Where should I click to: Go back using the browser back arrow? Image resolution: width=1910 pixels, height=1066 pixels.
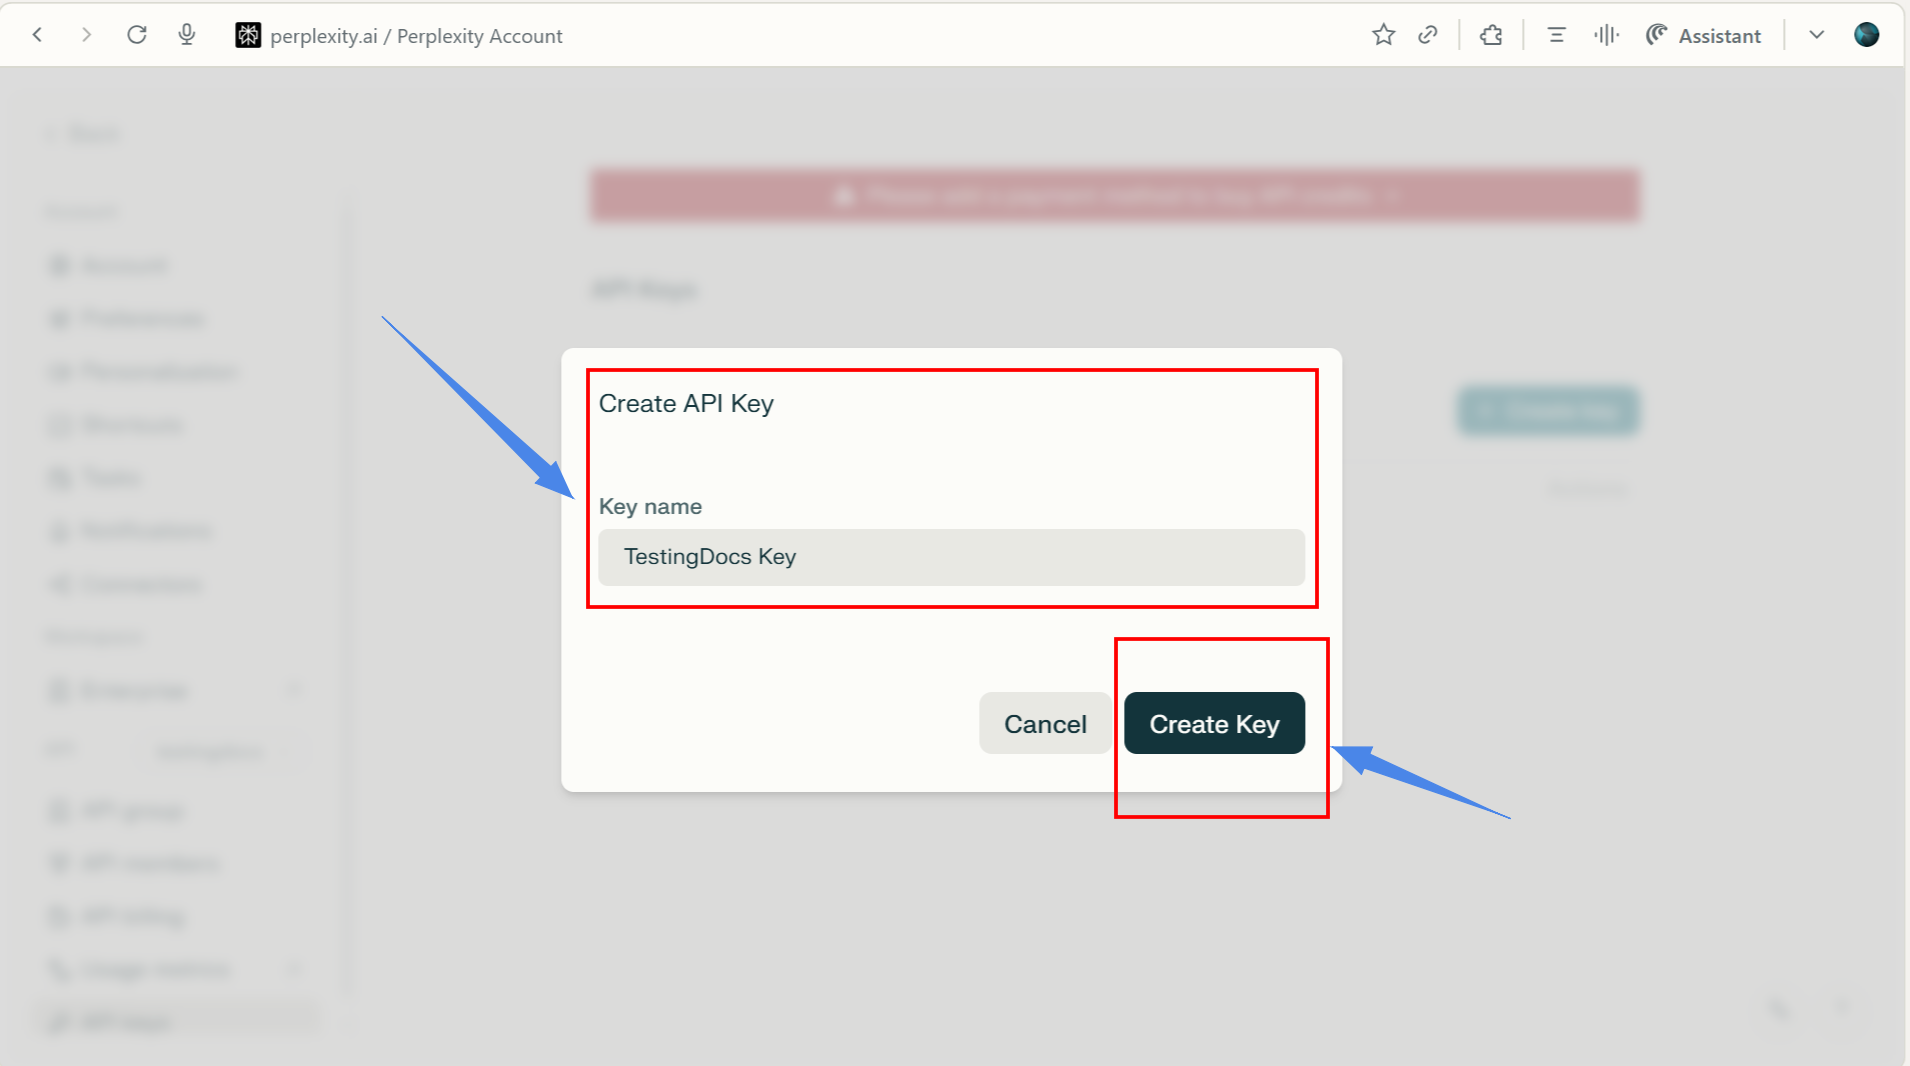pos(38,35)
